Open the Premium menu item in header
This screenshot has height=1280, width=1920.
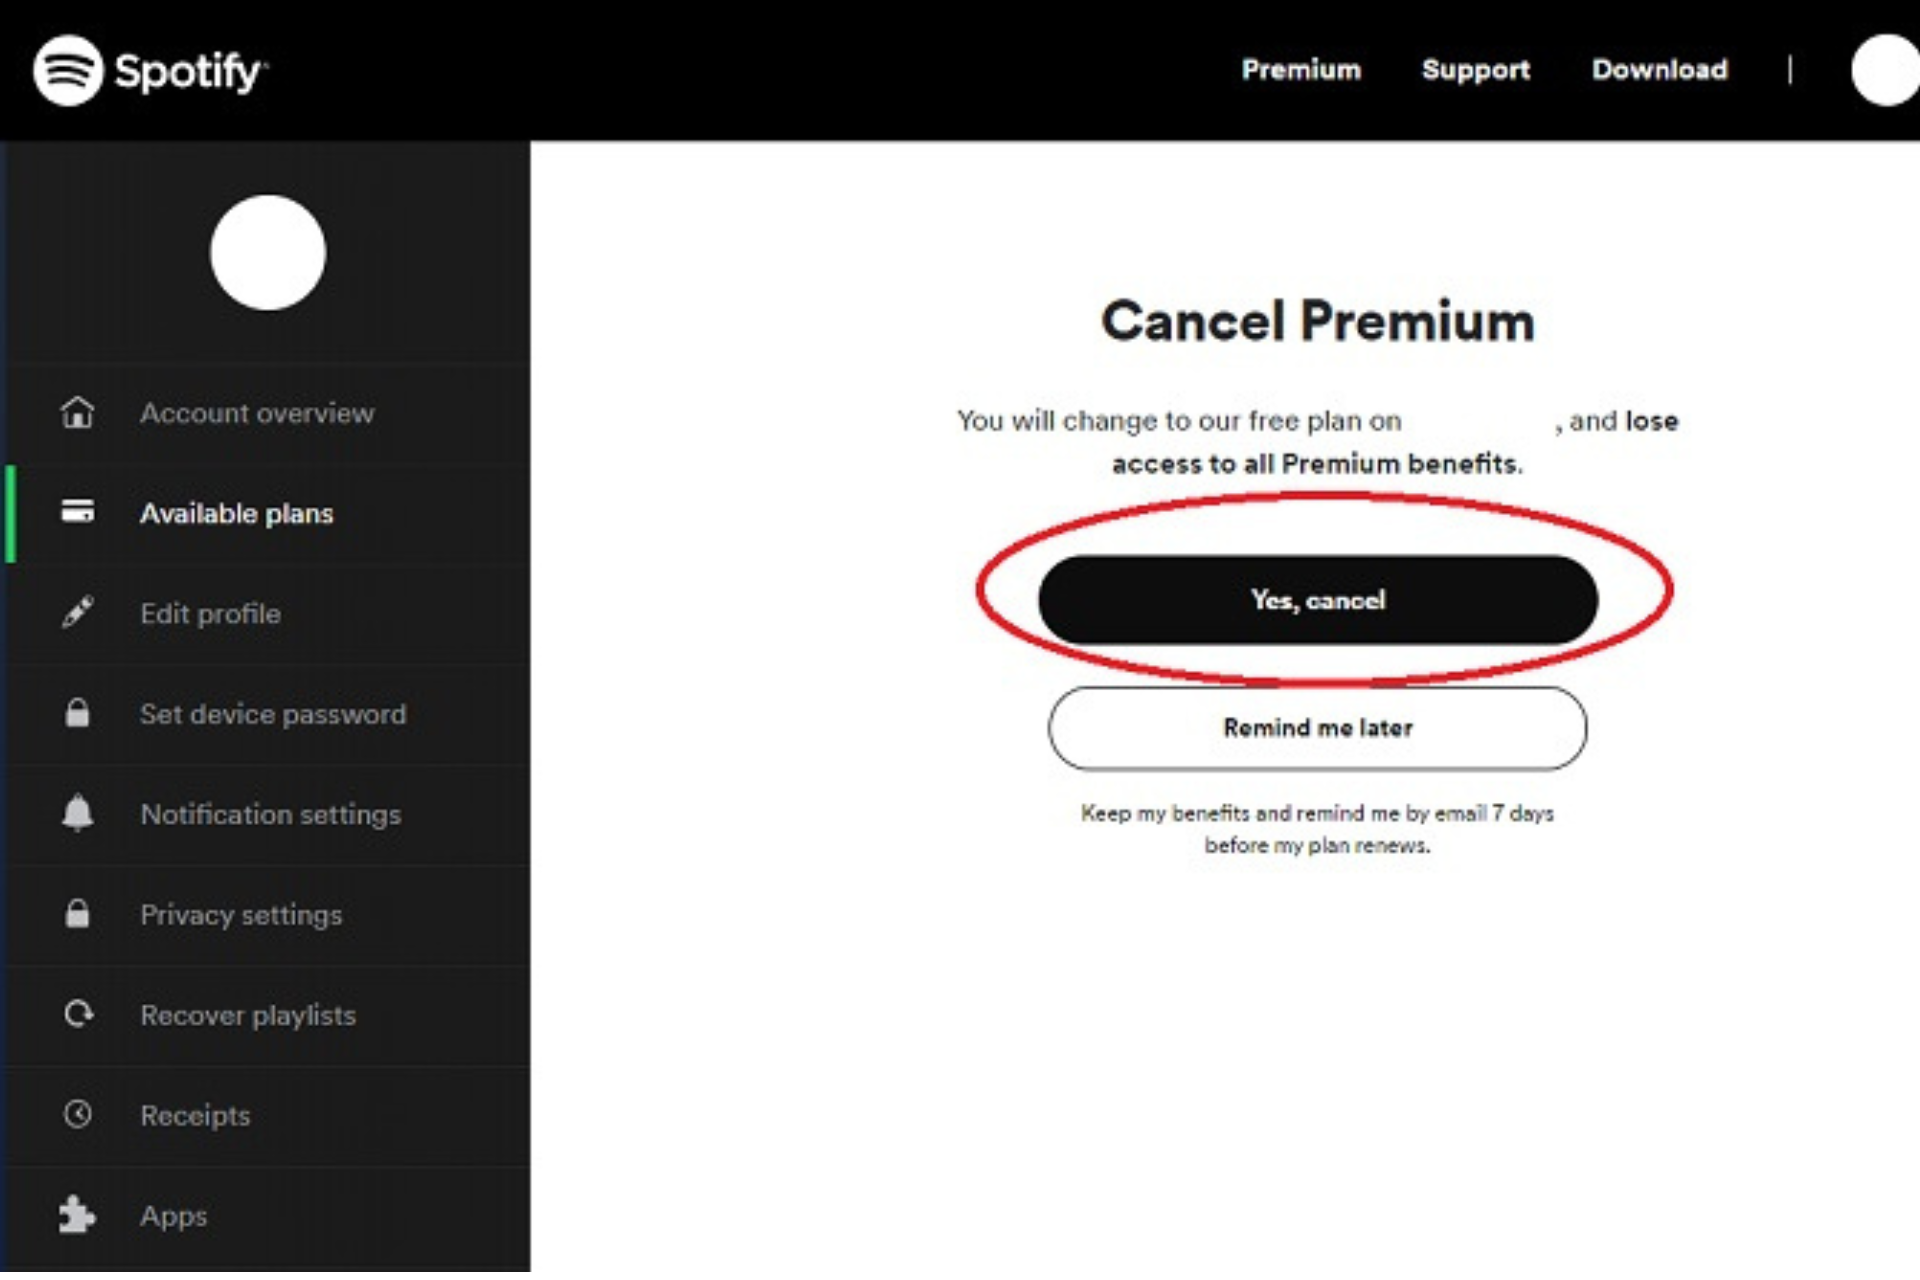click(x=1301, y=69)
